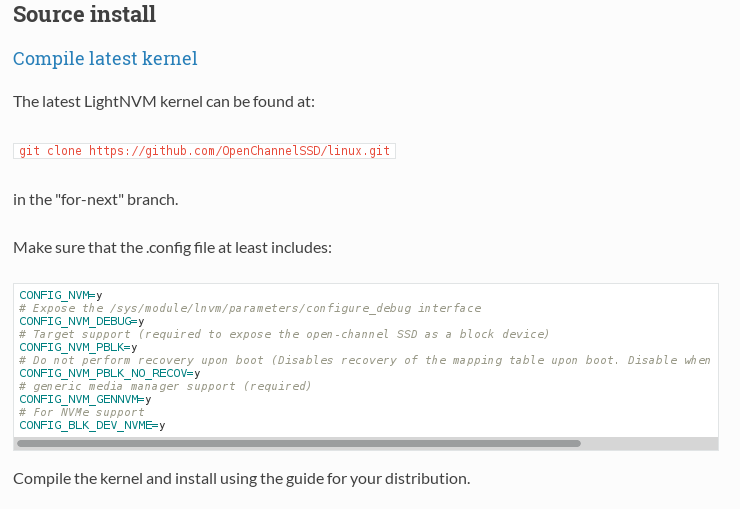Click the CONFIG_BLK_DEV_NVME=y line
The width and height of the screenshot is (740, 509).
[x=92, y=425]
